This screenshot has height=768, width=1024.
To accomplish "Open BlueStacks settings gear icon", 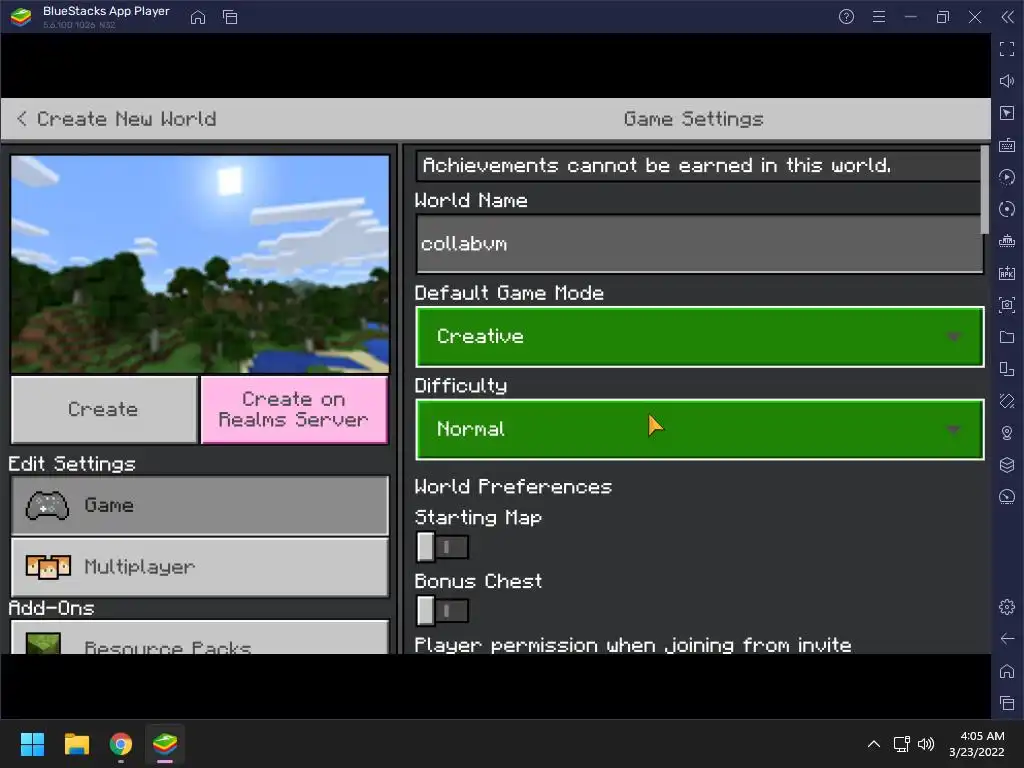I will coord(1007,607).
